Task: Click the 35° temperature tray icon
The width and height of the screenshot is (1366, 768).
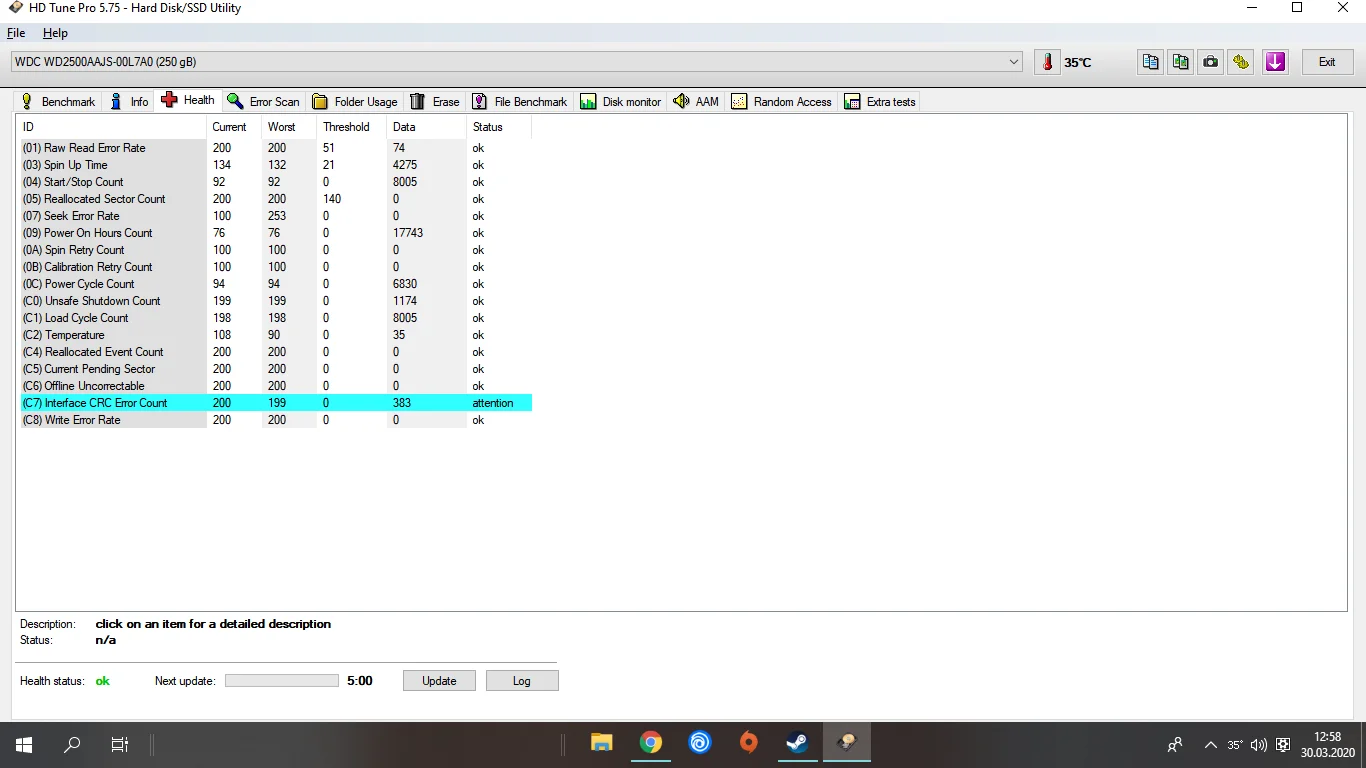Action: (x=1235, y=745)
